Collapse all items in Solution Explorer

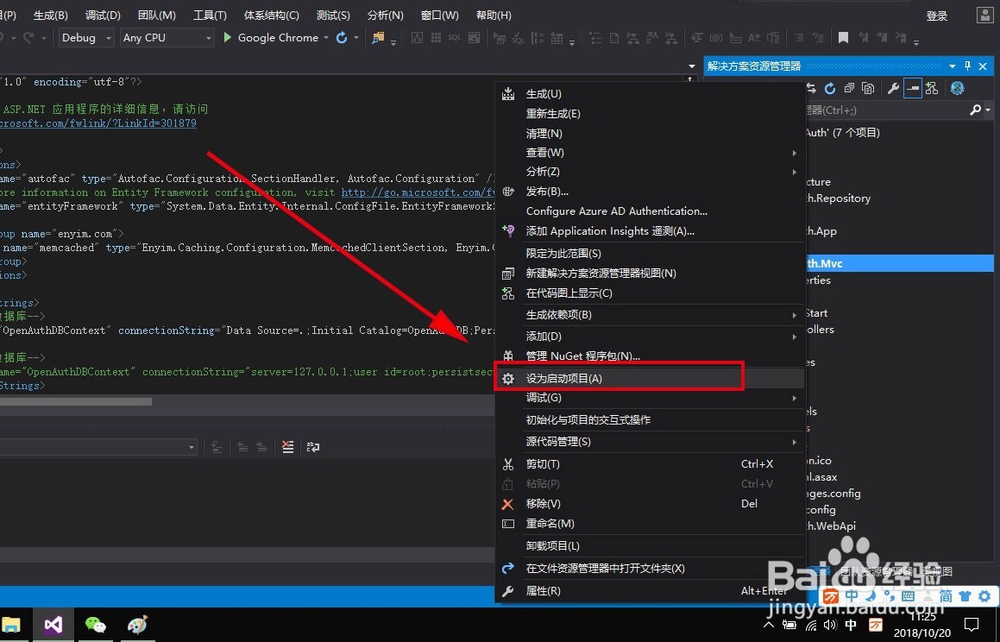(849, 89)
